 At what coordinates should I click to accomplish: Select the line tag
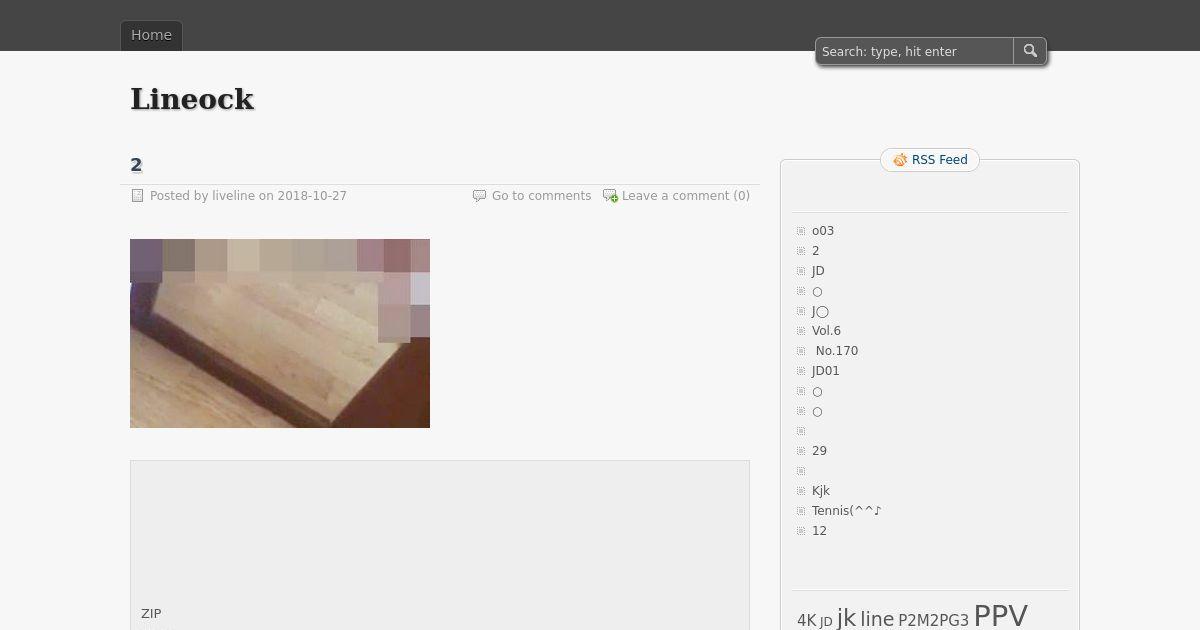[x=877, y=619]
